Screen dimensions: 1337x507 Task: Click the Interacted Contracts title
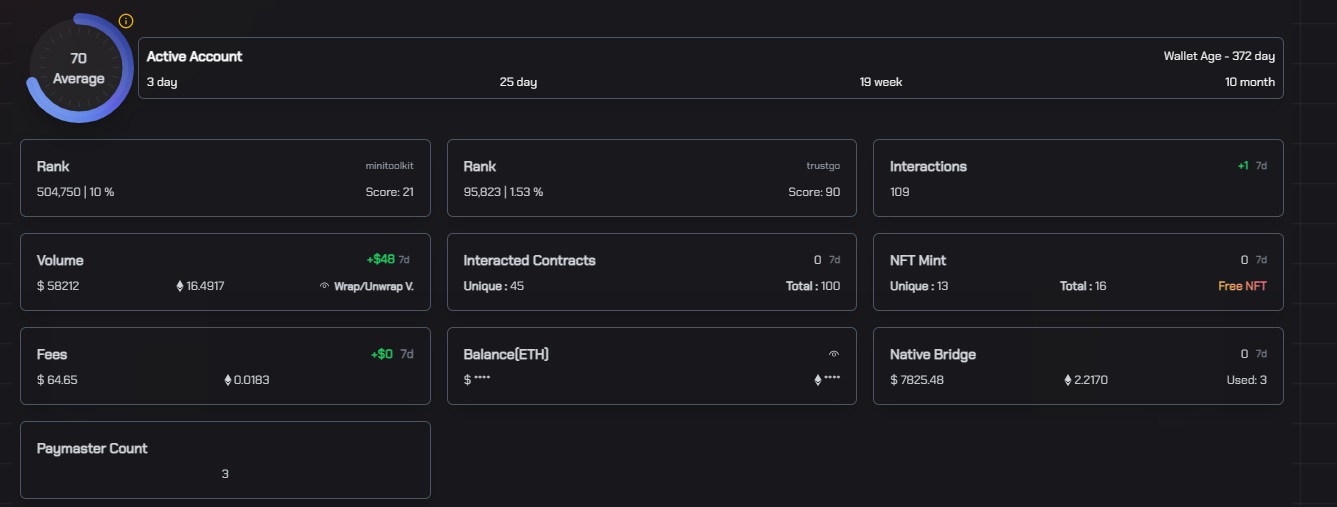coord(529,260)
